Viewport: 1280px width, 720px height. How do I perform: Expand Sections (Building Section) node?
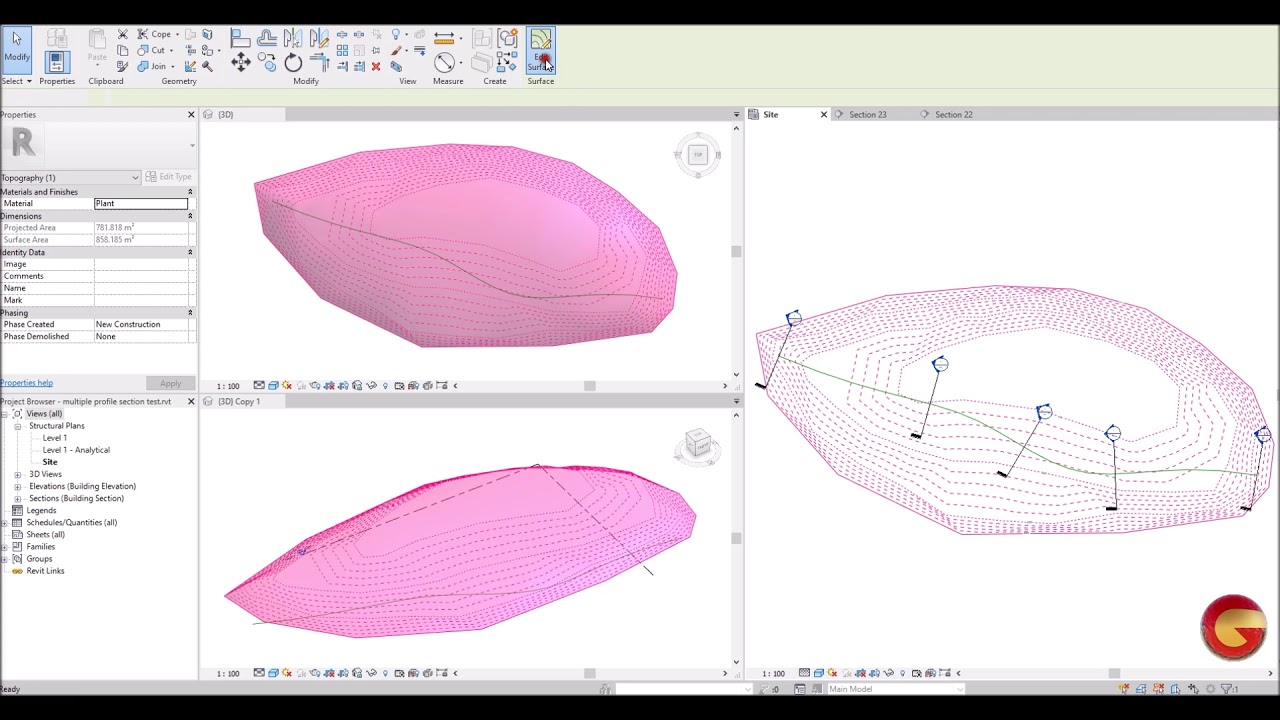pyautogui.click(x=17, y=498)
